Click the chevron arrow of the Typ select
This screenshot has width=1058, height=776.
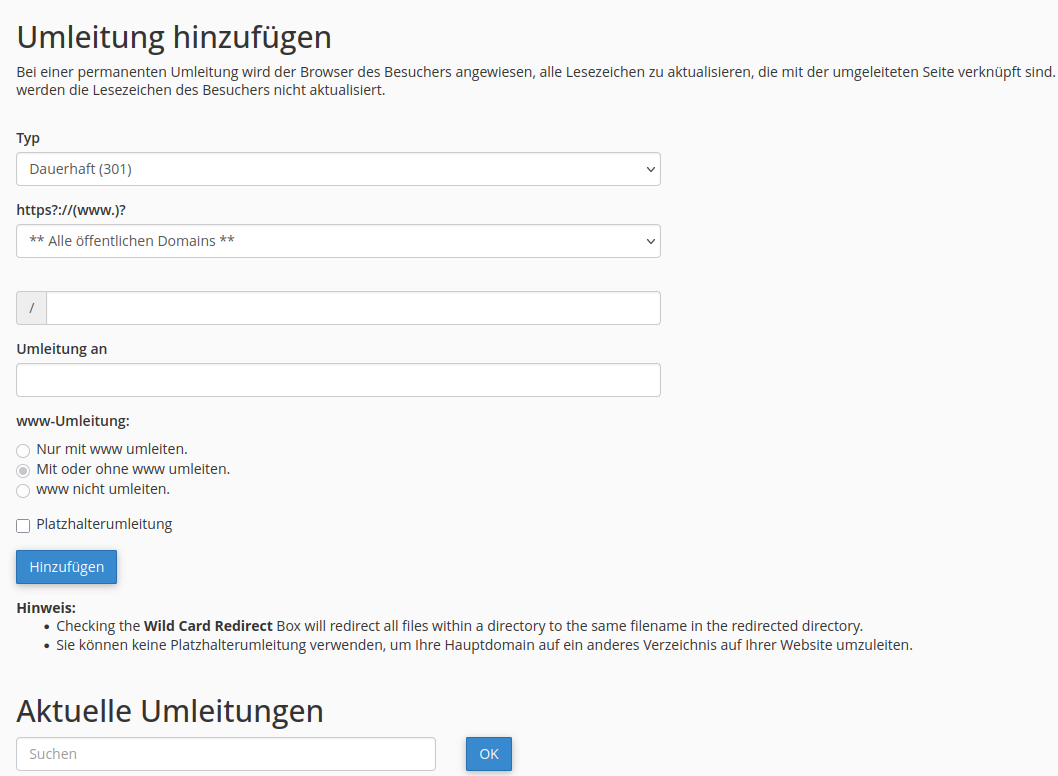(x=651, y=169)
